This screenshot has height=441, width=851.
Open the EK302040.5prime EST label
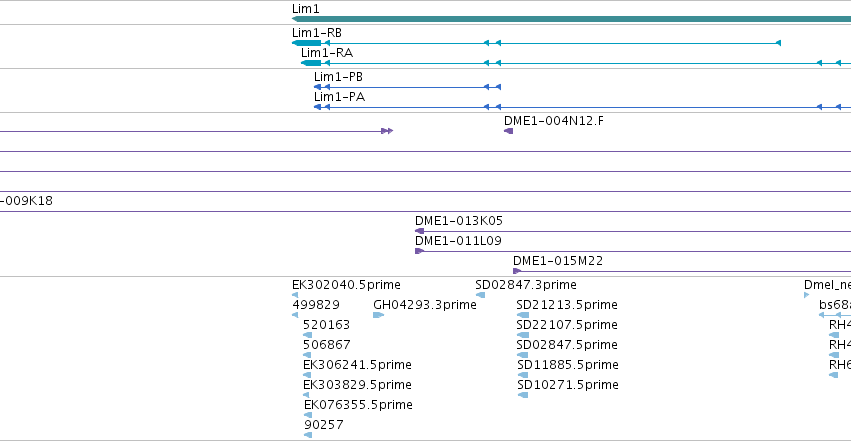coord(346,285)
